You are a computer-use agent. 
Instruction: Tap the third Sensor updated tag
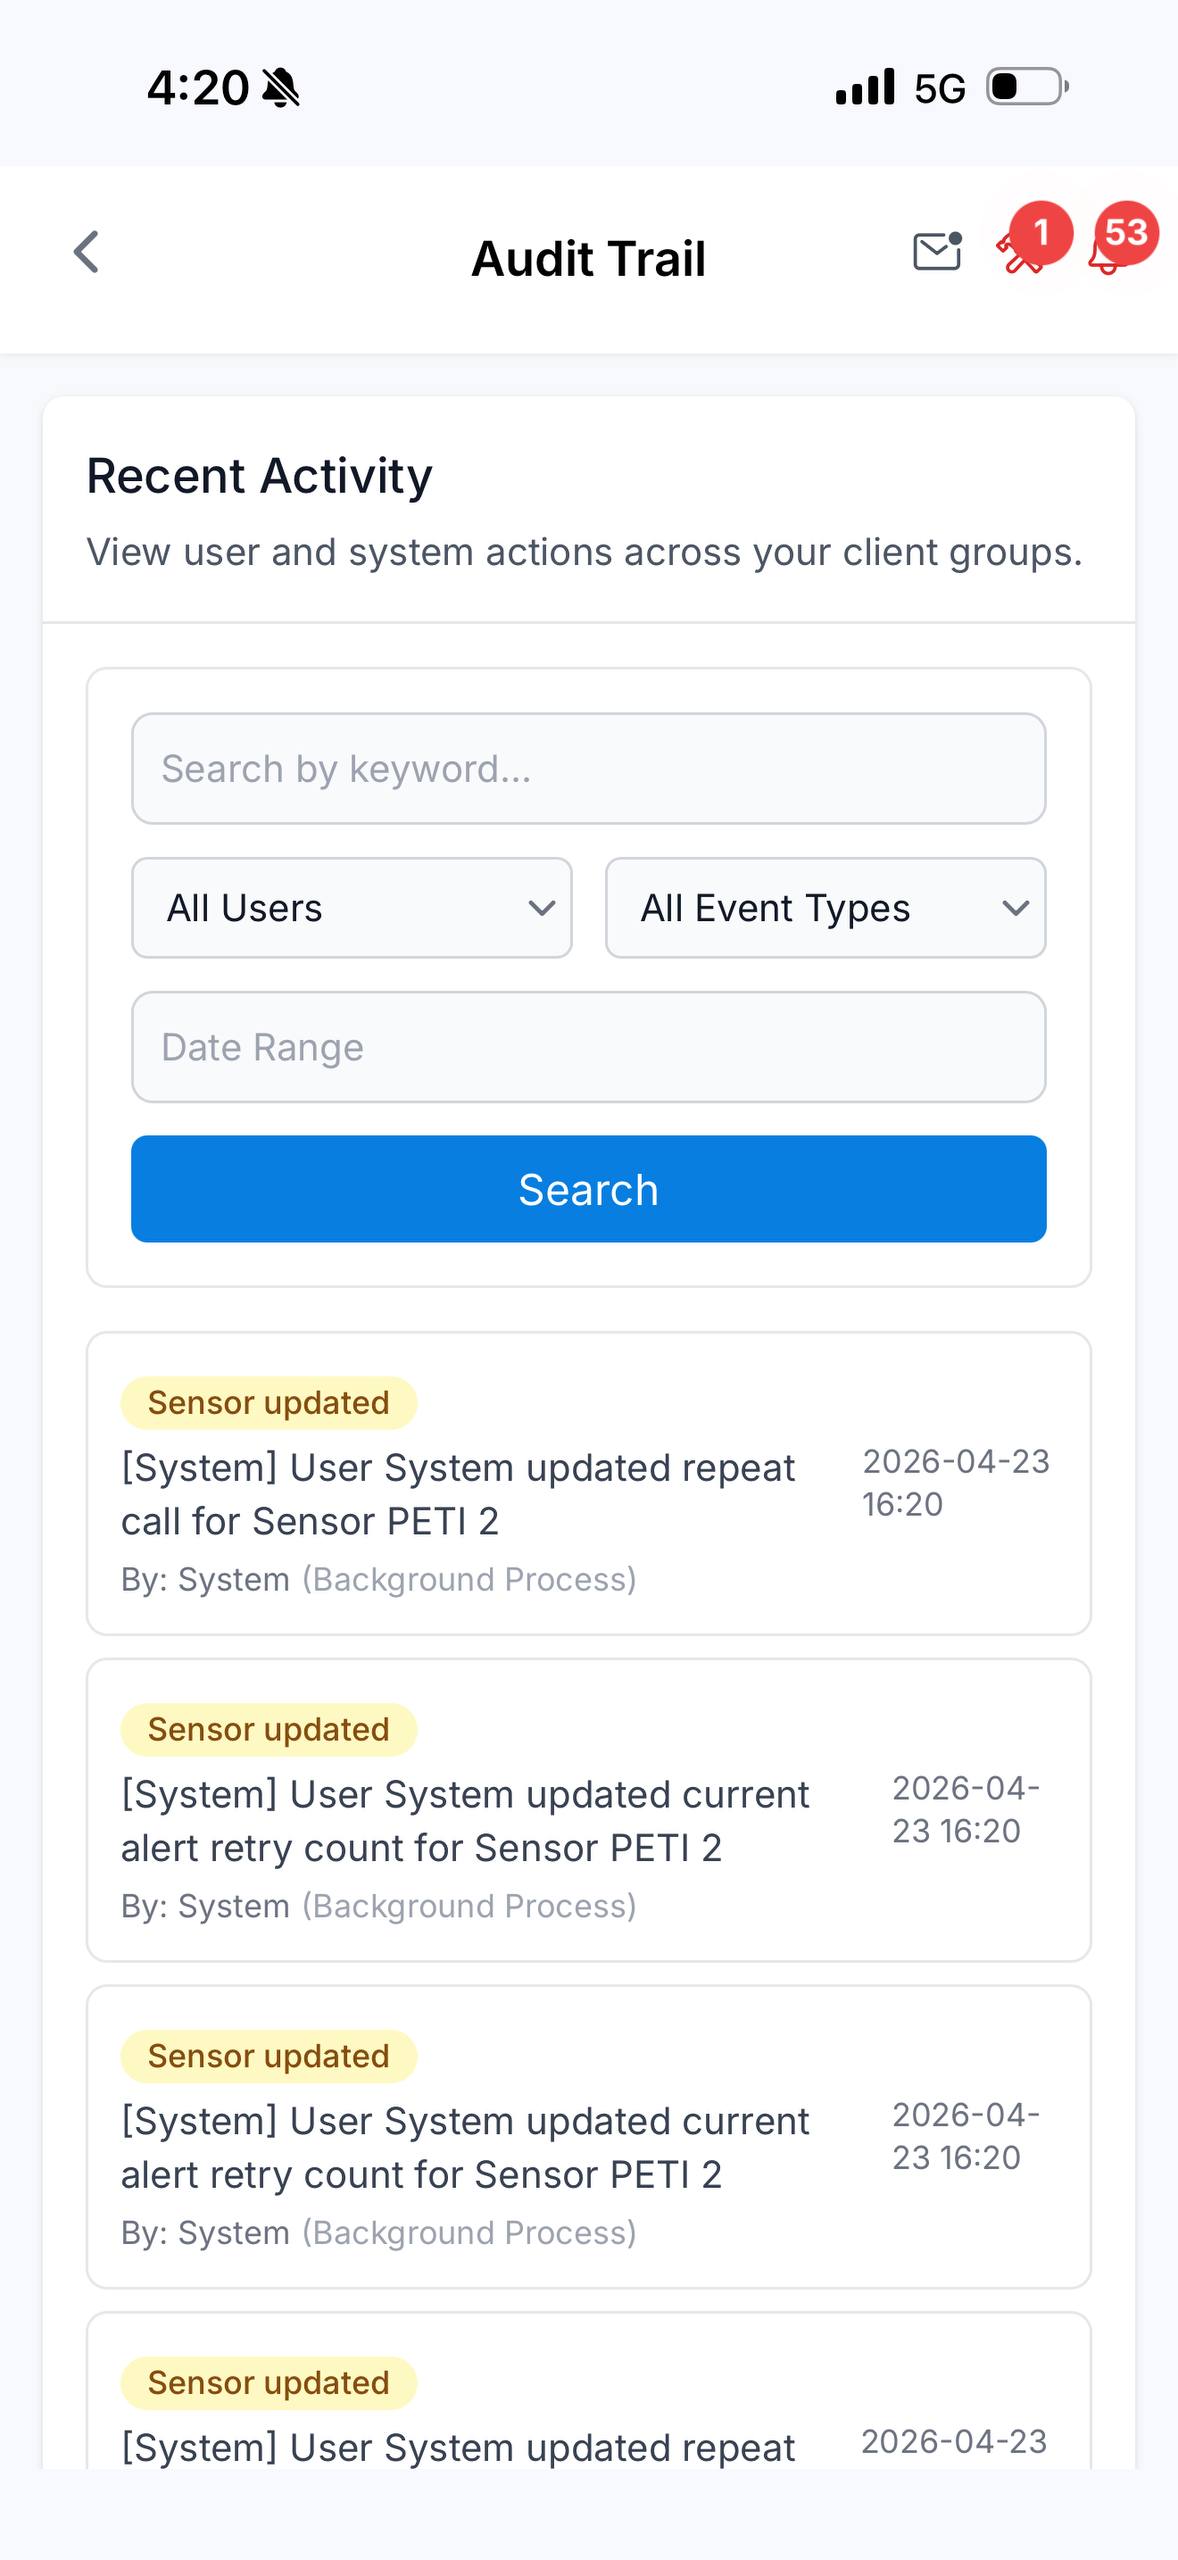click(269, 2056)
